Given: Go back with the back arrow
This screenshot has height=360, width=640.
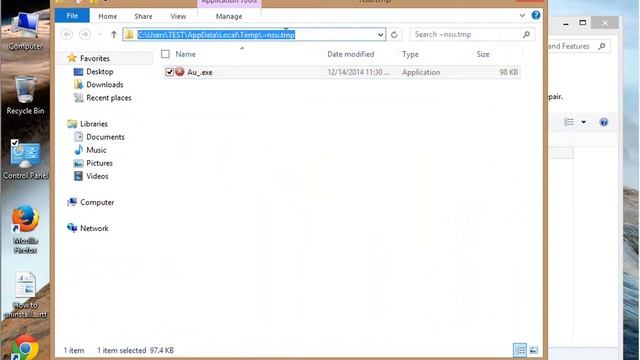Looking at the screenshot, I should 67,35.
